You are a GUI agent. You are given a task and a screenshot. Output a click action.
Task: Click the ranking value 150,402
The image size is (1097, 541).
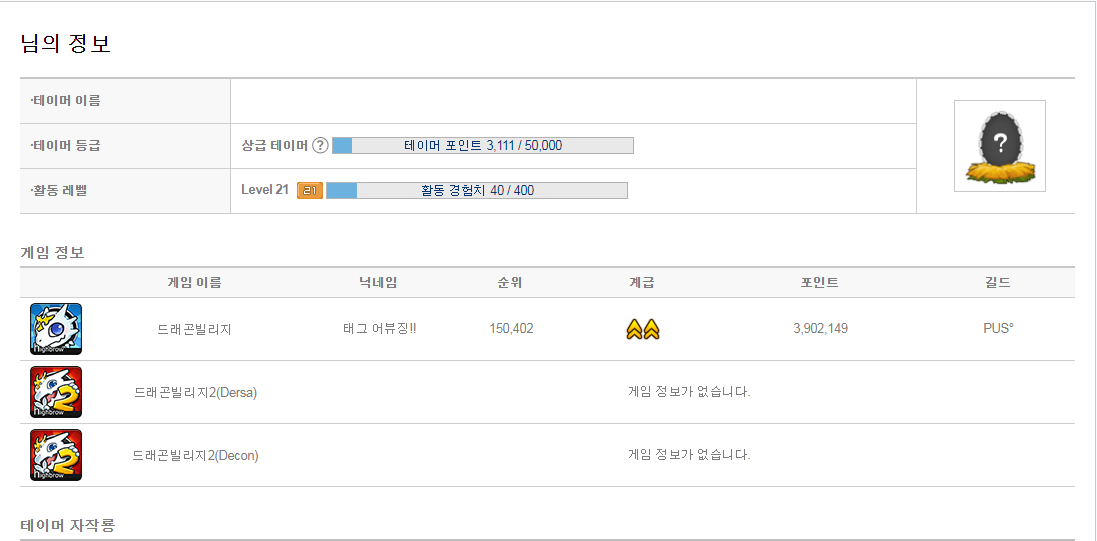[511, 328]
